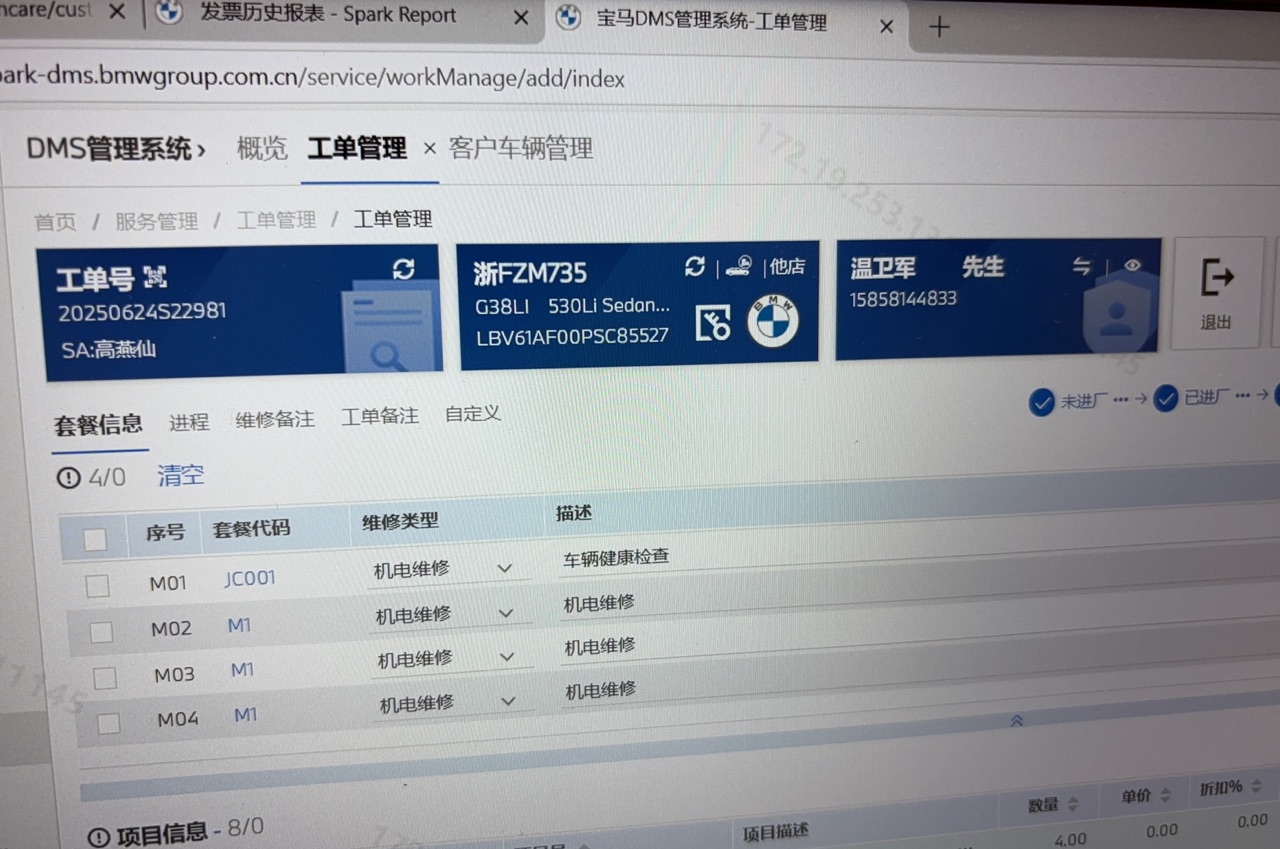Open a new browser tab
This screenshot has height=849, width=1280.
point(938,27)
